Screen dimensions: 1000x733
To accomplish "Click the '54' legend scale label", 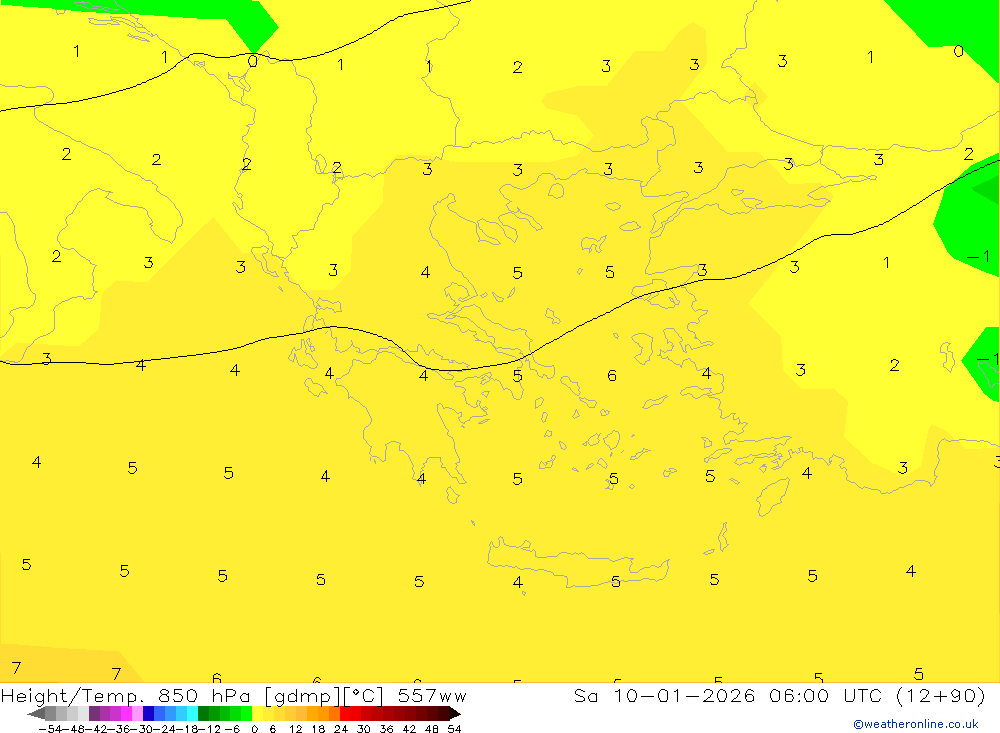I will pyautogui.click(x=454, y=729).
